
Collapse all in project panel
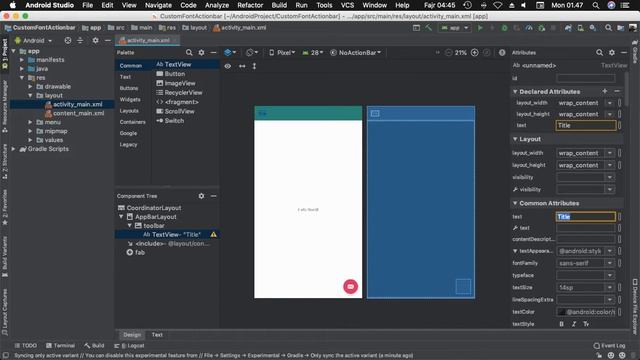click(x=80, y=40)
